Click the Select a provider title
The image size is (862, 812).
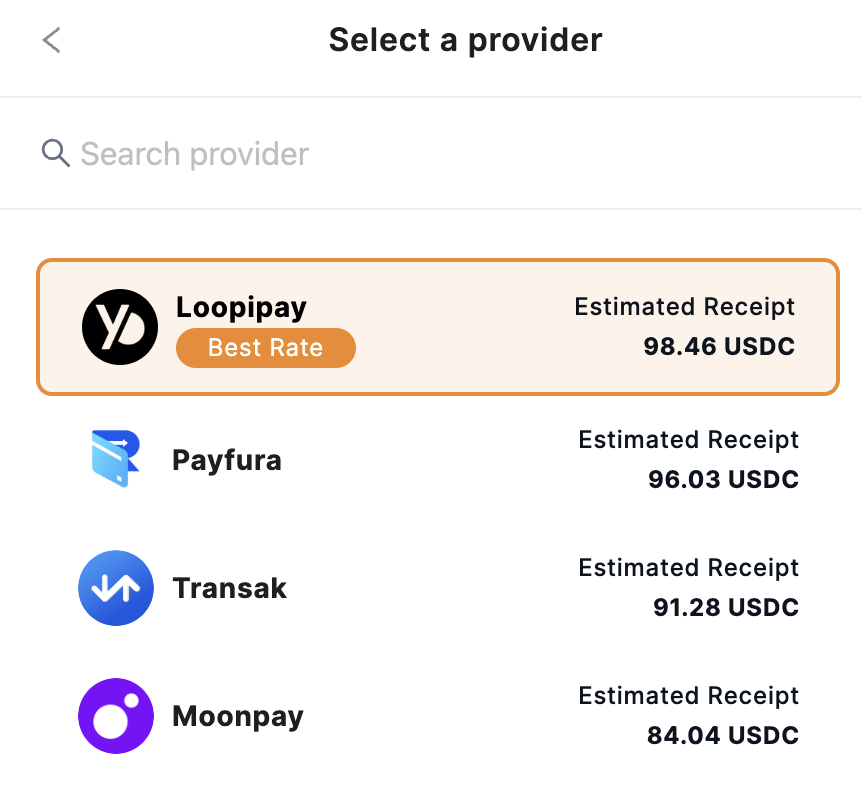click(465, 40)
